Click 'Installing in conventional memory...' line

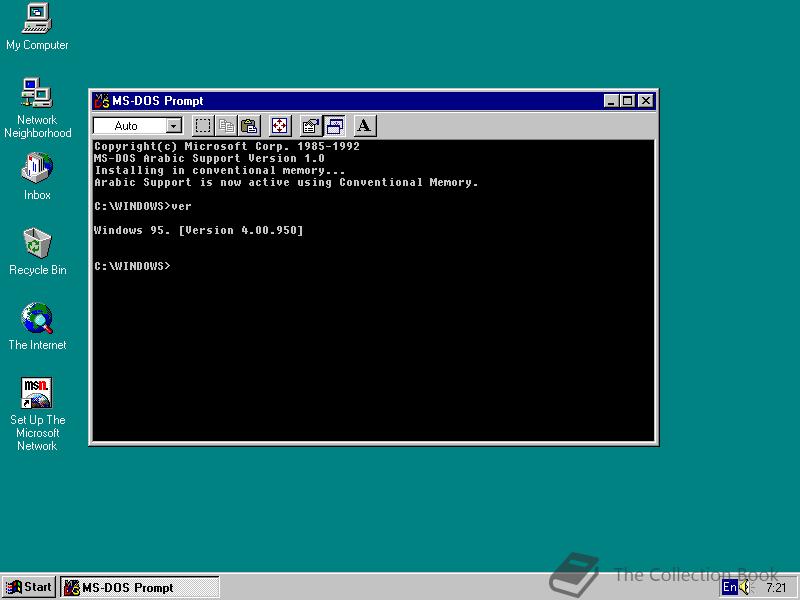219,170
